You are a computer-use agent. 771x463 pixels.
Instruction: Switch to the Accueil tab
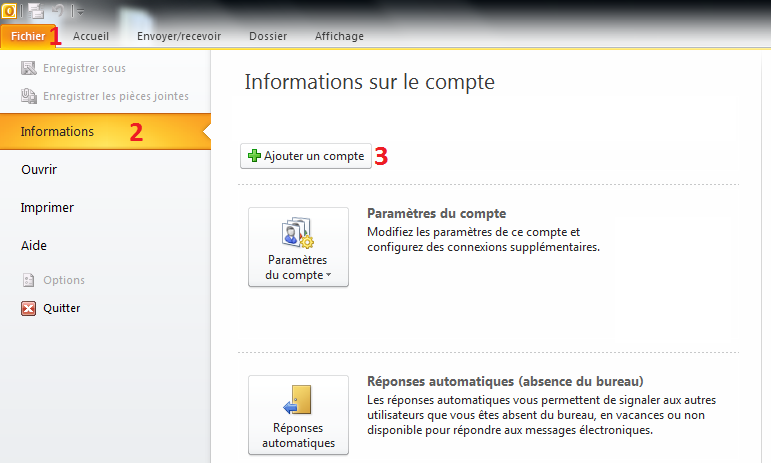pyautogui.click(x=91, y=36)
